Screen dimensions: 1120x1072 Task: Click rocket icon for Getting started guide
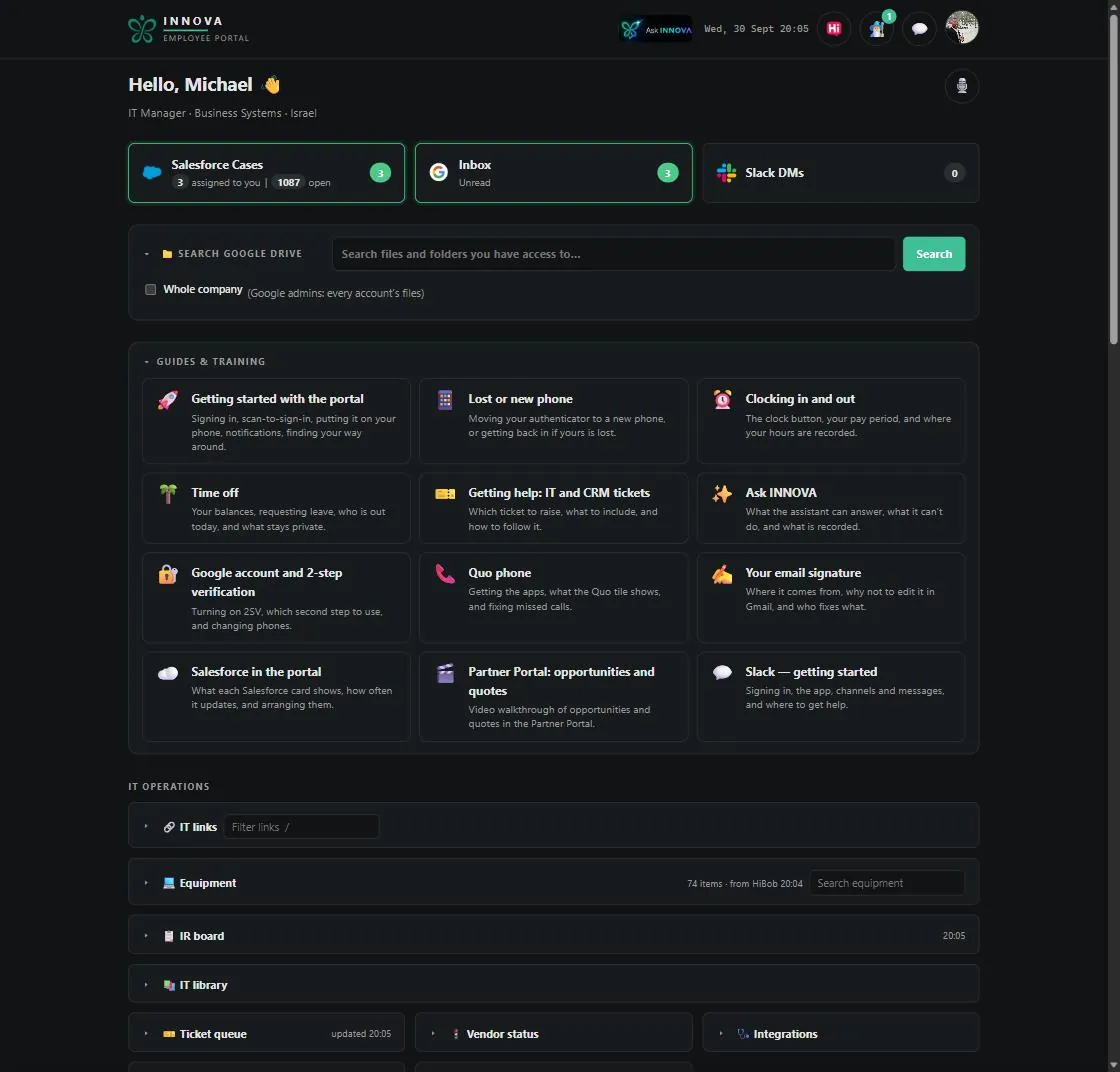(x=168, y=400)
